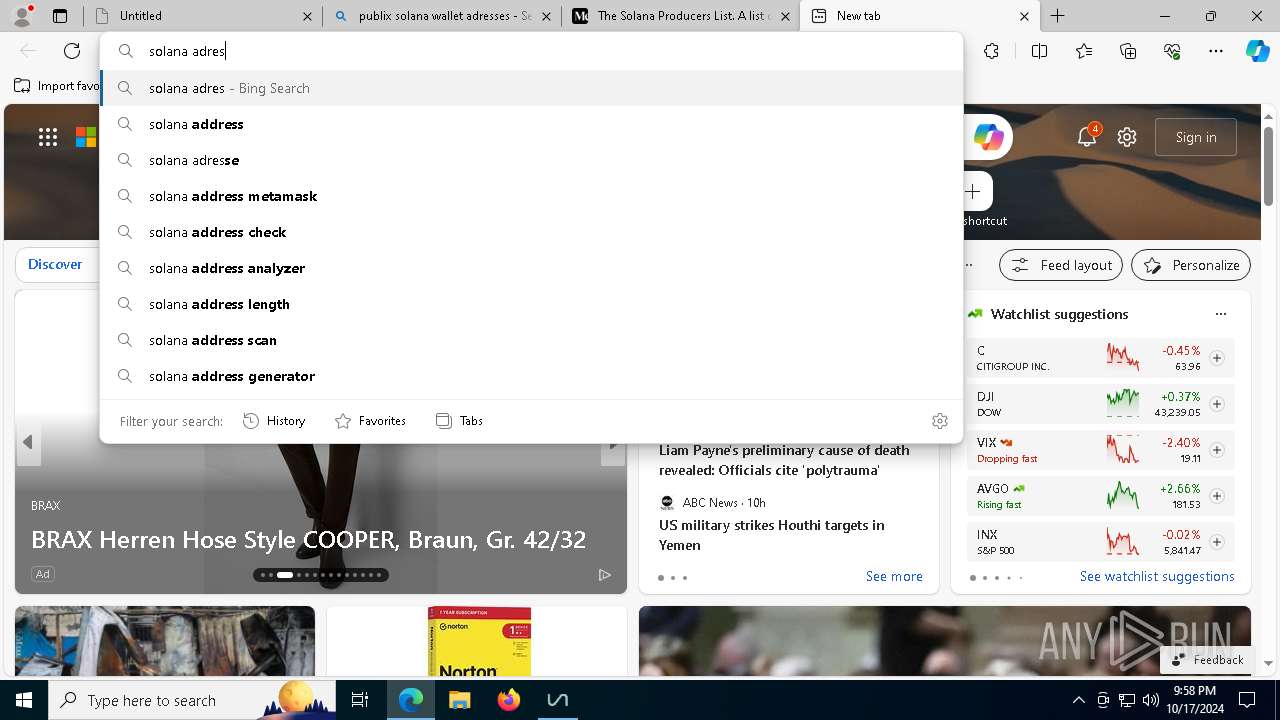
Task: Open volume control in system tray
Action: [x=1150, y=700]
